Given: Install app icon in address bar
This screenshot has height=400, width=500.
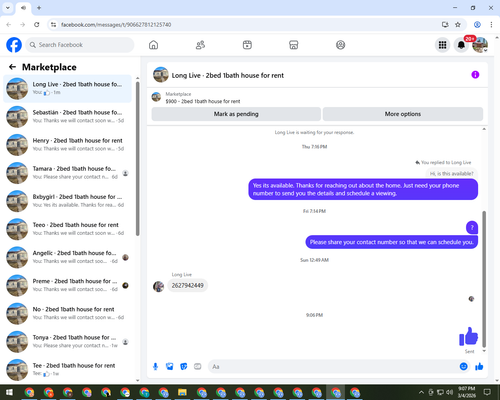Looking at the screenshot, I should click(x=445, y=25).
